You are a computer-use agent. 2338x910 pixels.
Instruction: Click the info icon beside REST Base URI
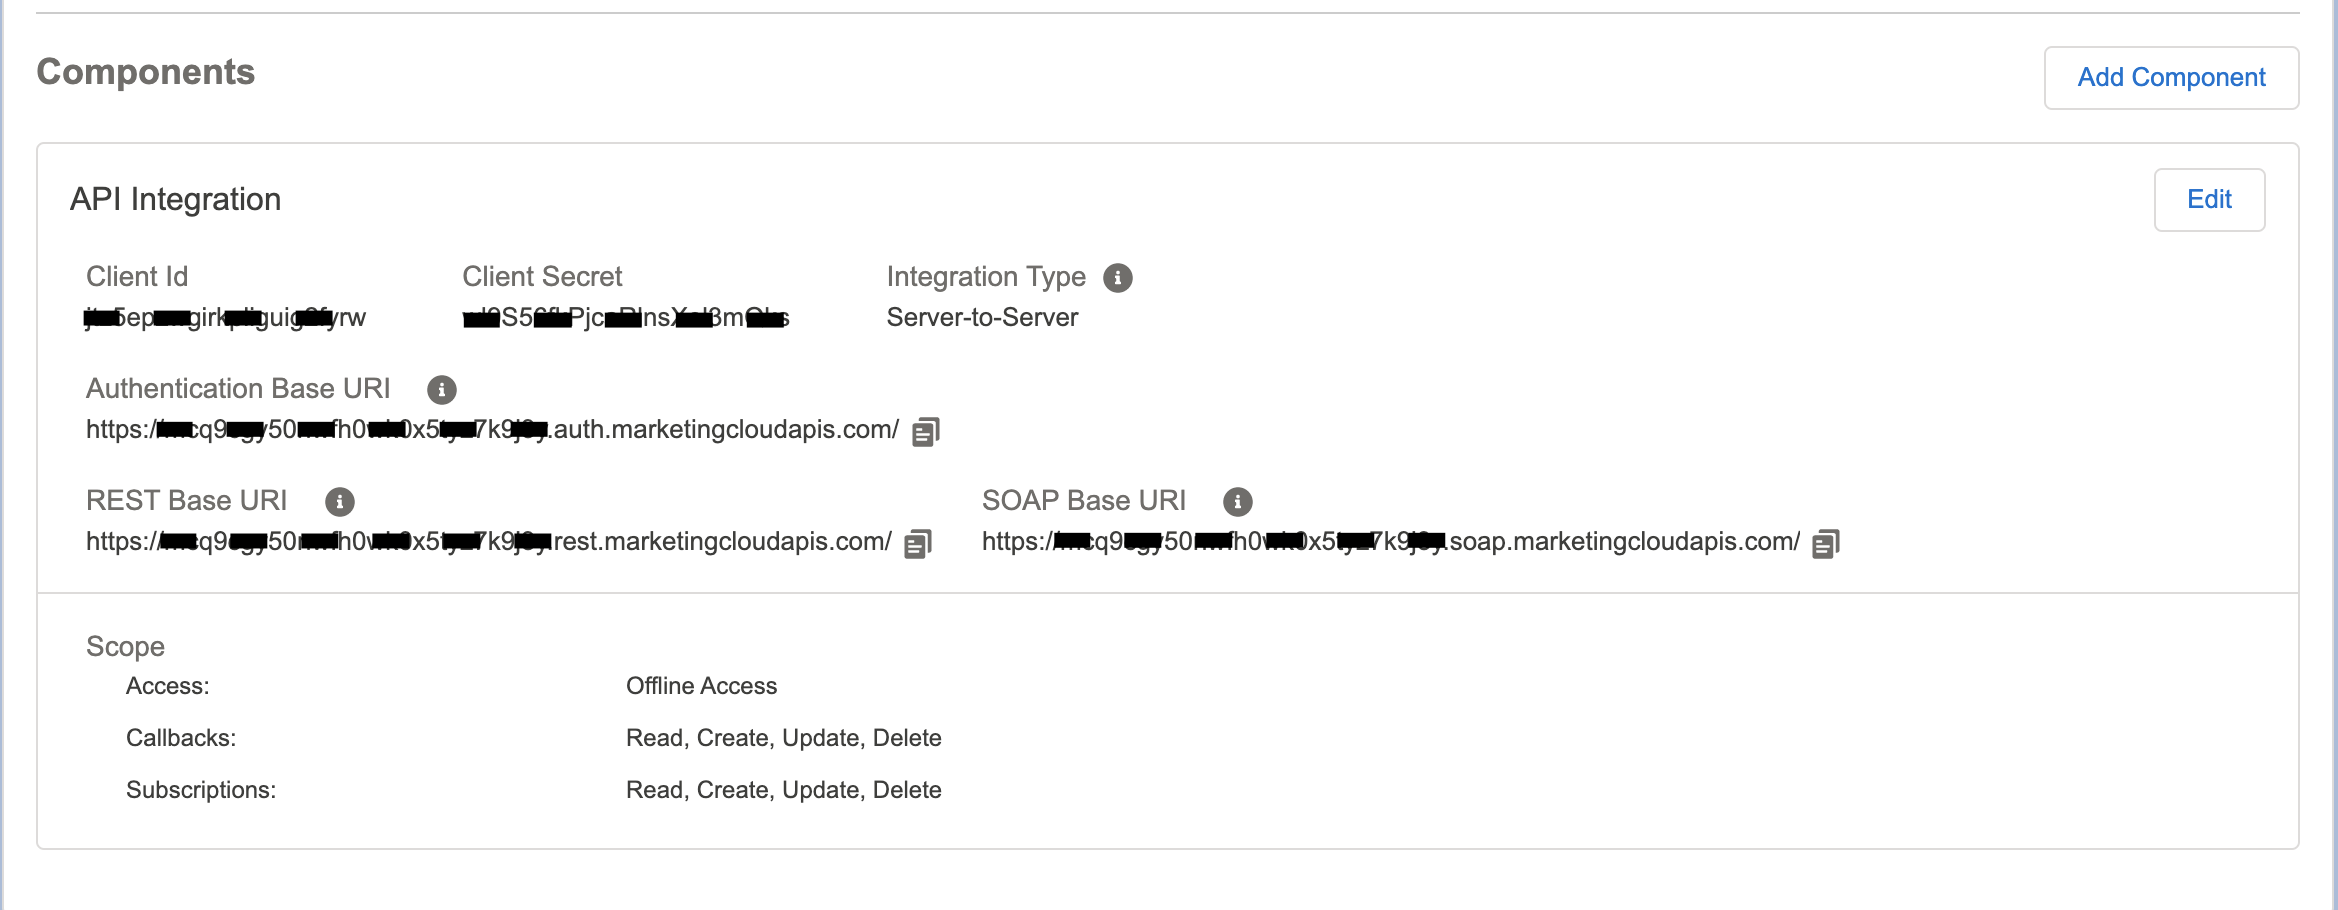coord(339,502)
